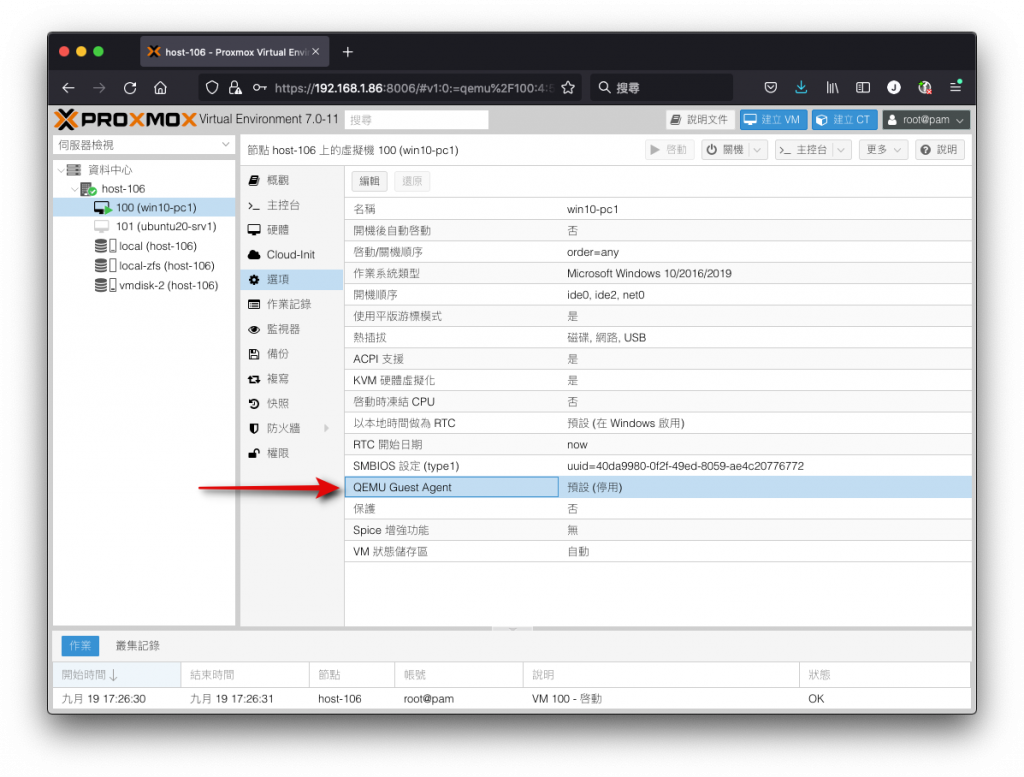Open a new browser tab with plus

(x=347, y=52)
